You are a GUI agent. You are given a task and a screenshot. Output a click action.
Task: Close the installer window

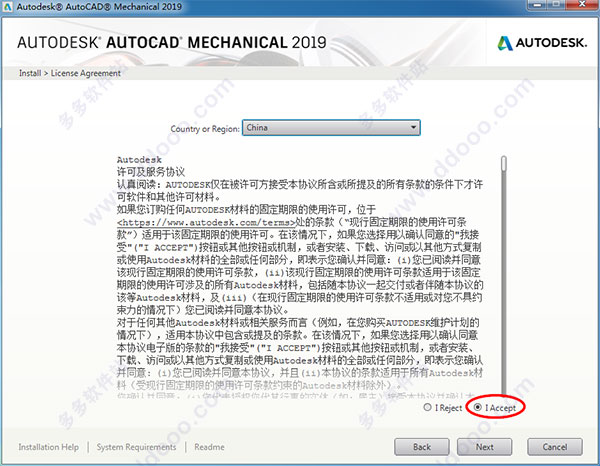point(582,5)
